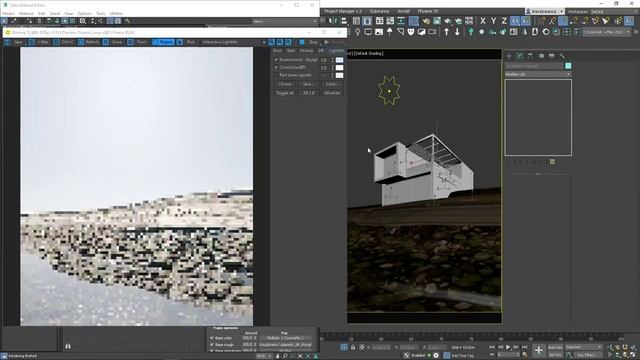The width and height of the screenshot is (640, 360).
Task: Open the Phoenix FD menu
Action: tap(428, 11)
